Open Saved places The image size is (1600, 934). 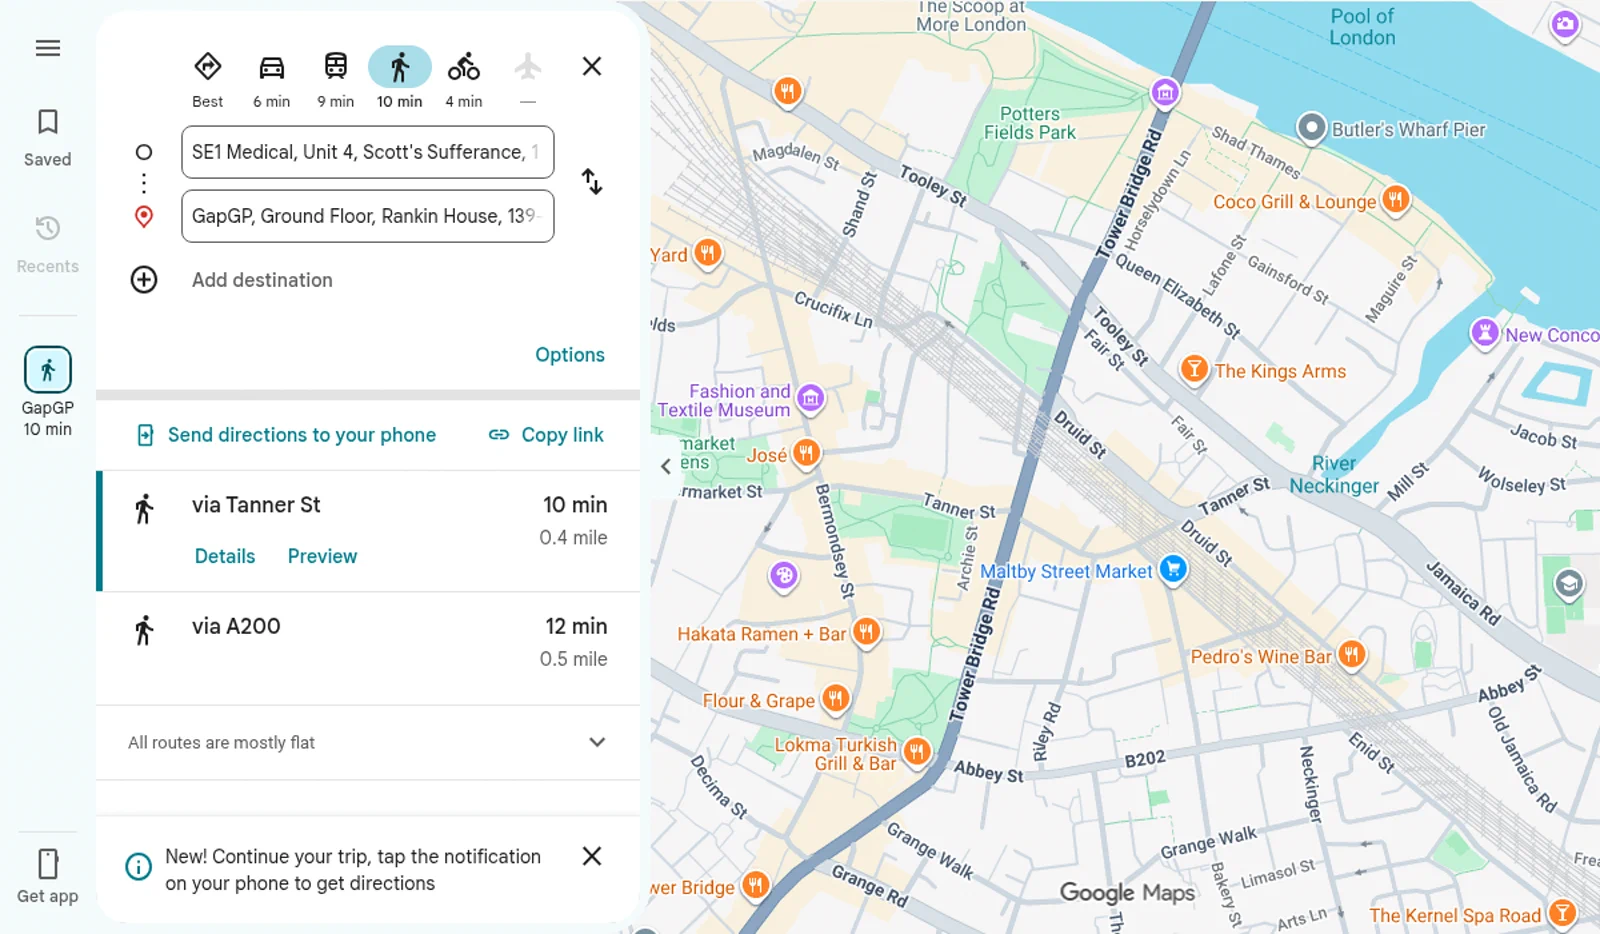pos(47,138)
